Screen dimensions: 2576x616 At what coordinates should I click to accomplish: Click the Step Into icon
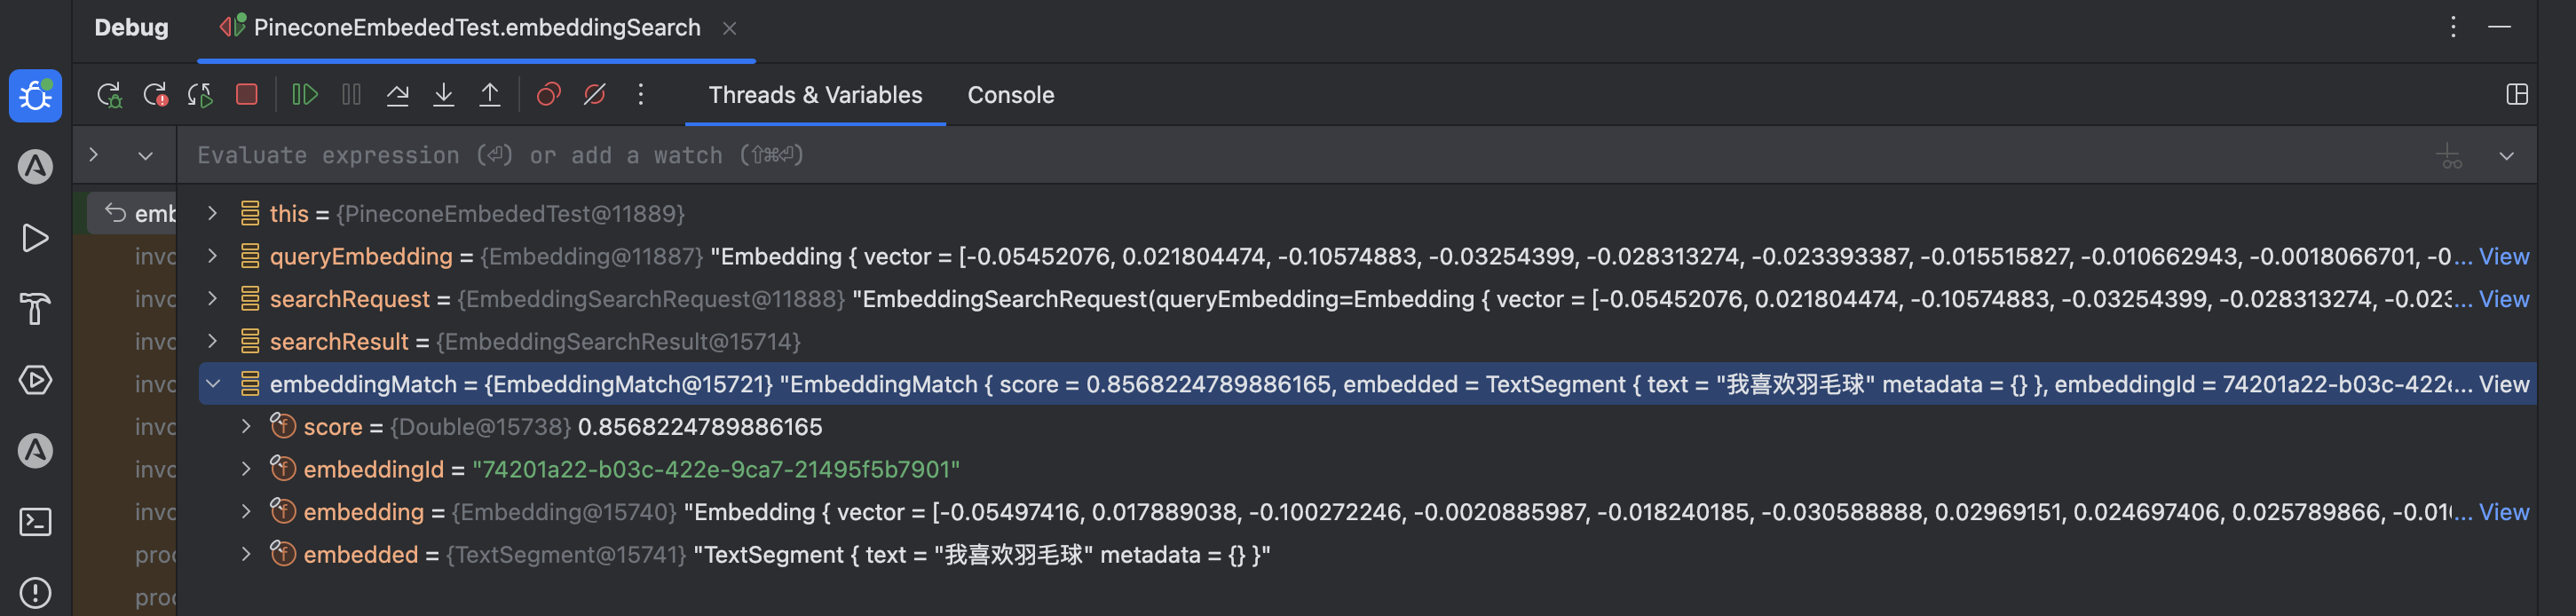444,95
